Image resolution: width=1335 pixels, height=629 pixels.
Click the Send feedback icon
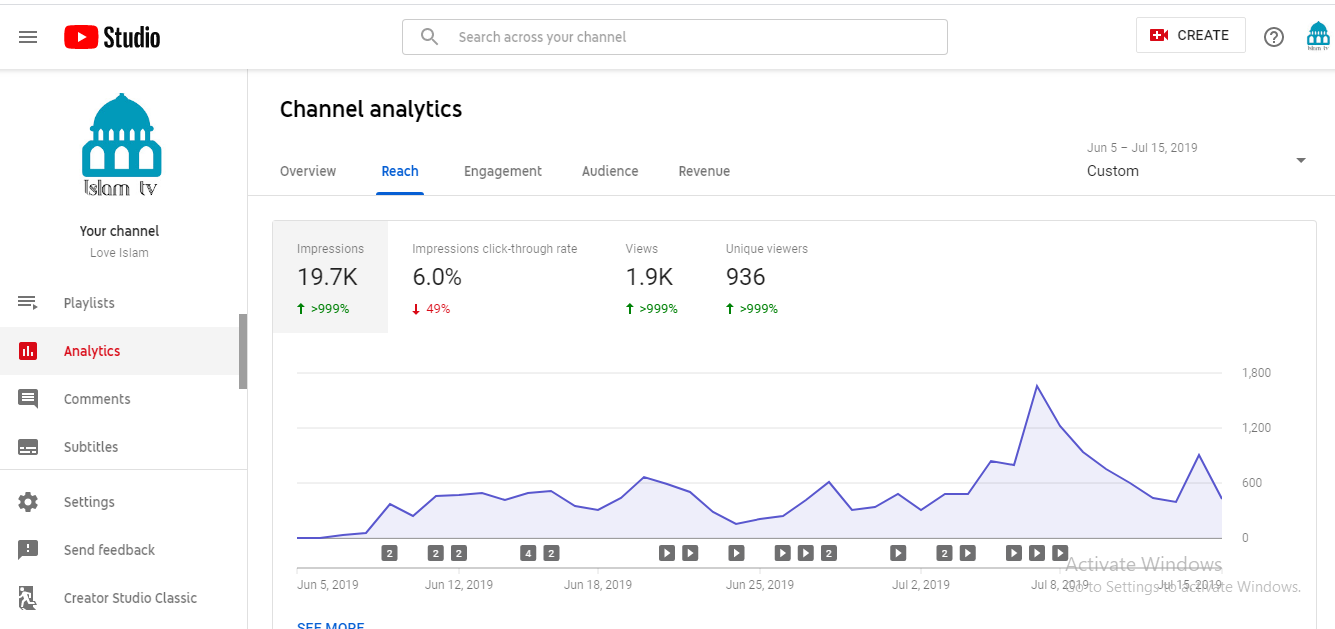pos(28,550)
